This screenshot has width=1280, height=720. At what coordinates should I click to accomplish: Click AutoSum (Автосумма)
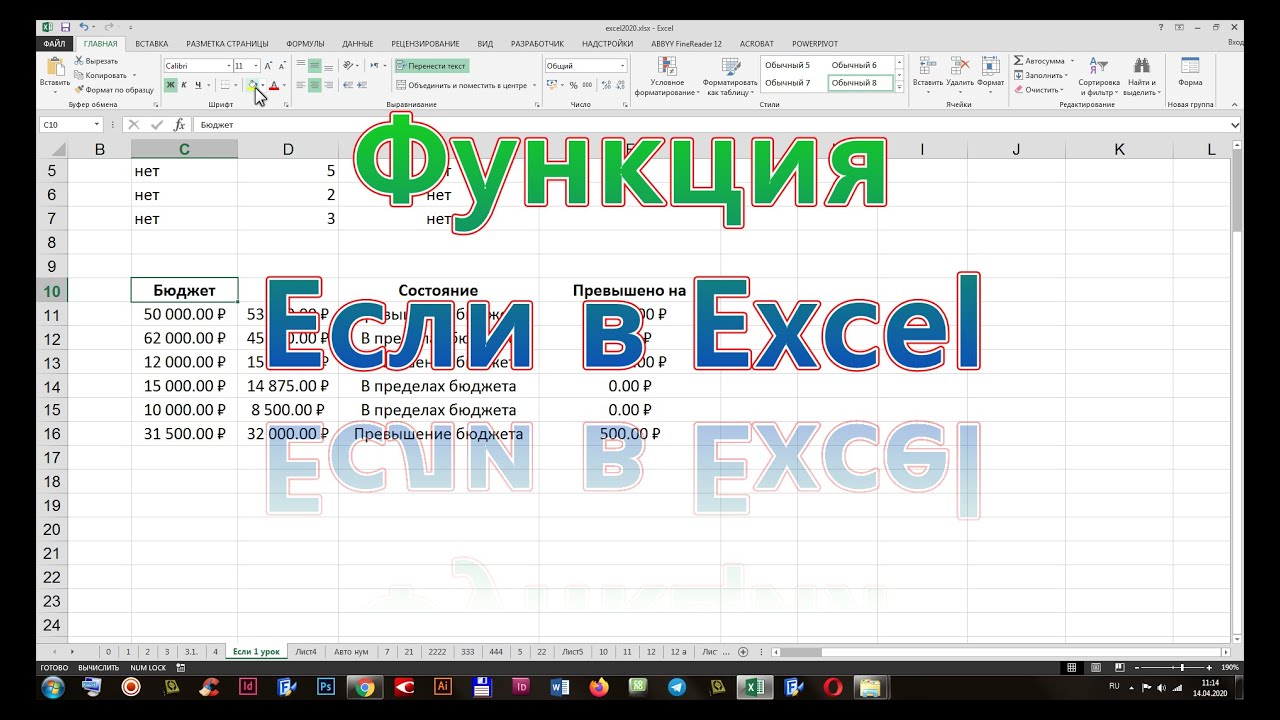pyautogui.click(x=1039, y=61)
